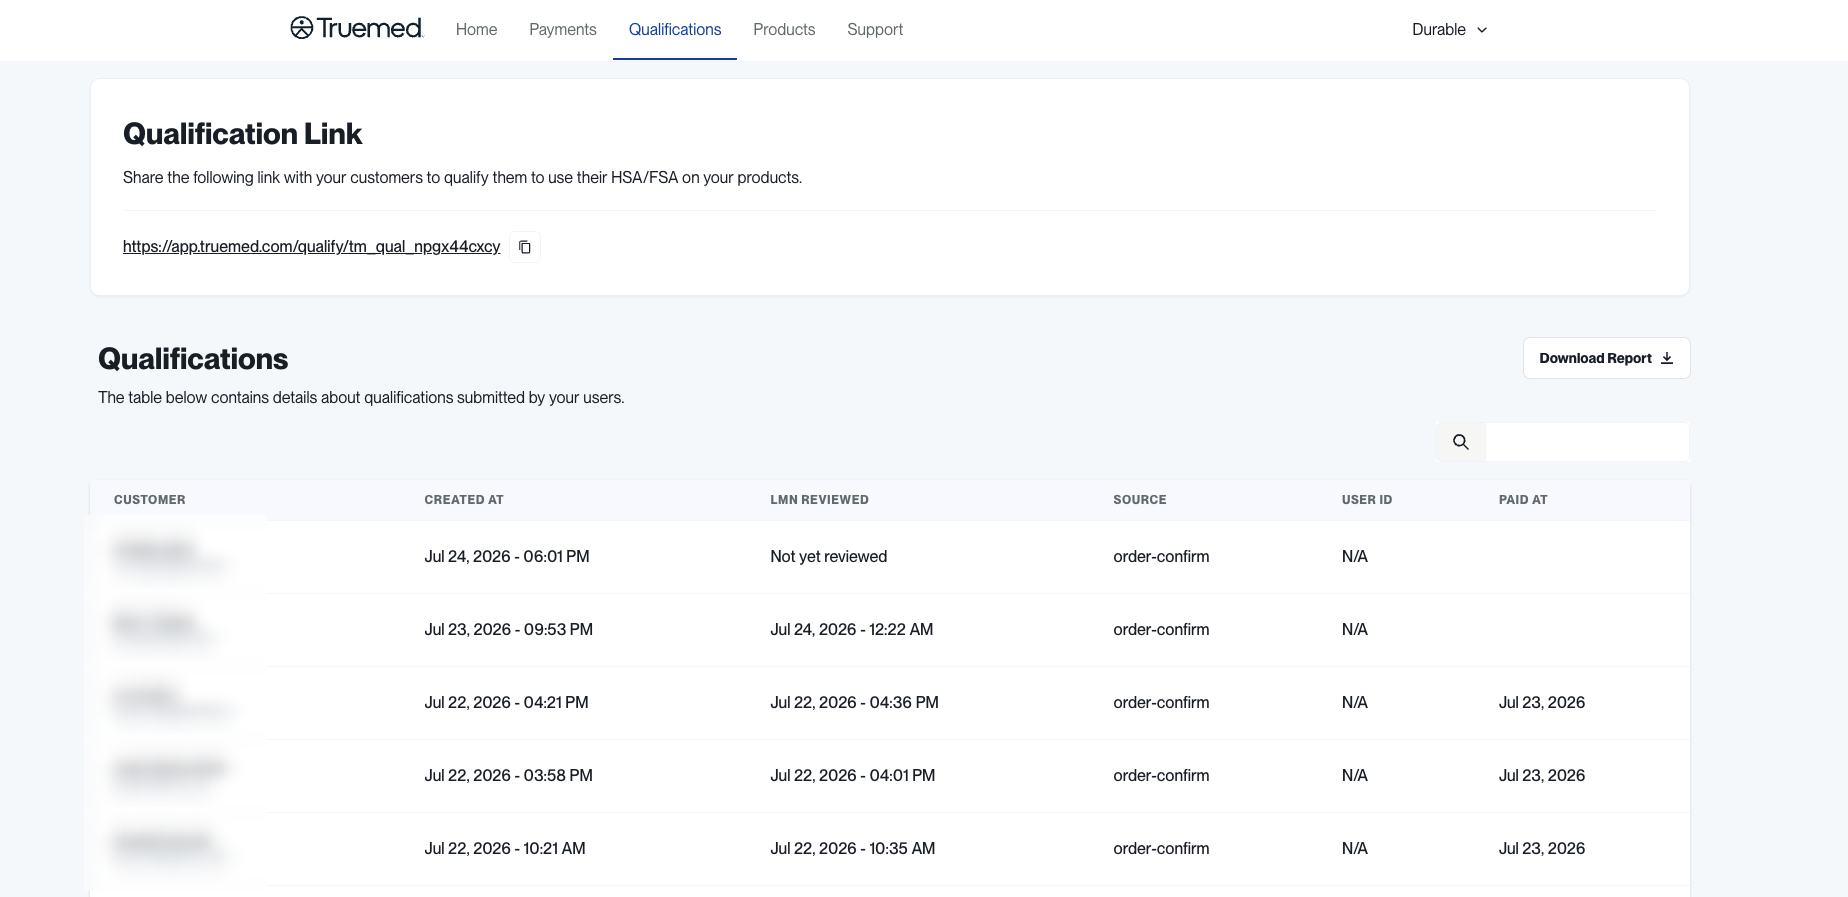Copy the qualification link via copy icon
The height and width of the screenshot is (897, 1848).
coord(525,247)
